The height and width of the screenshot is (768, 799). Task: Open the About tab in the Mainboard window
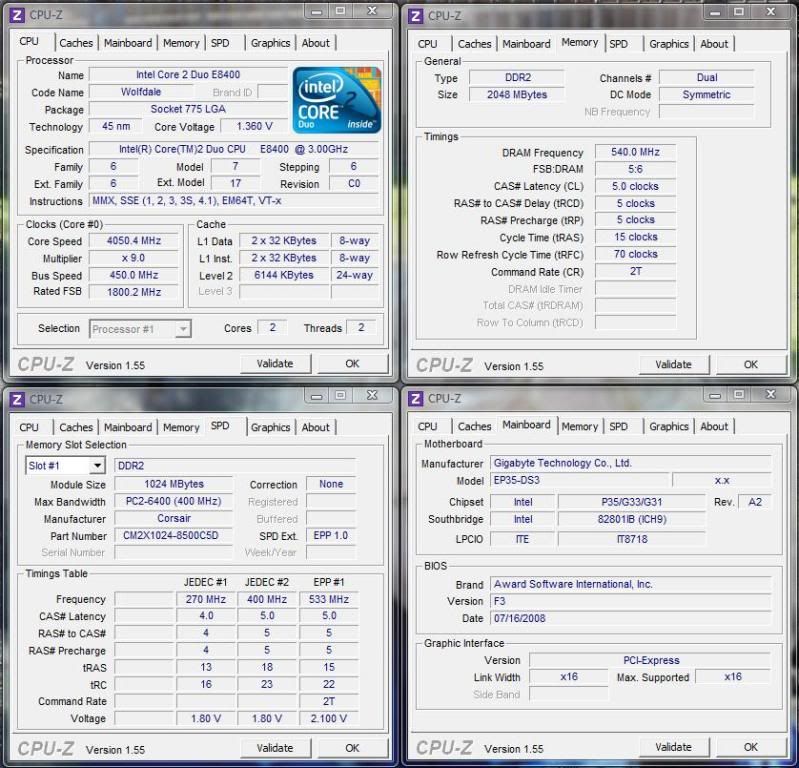click(714, 426)
